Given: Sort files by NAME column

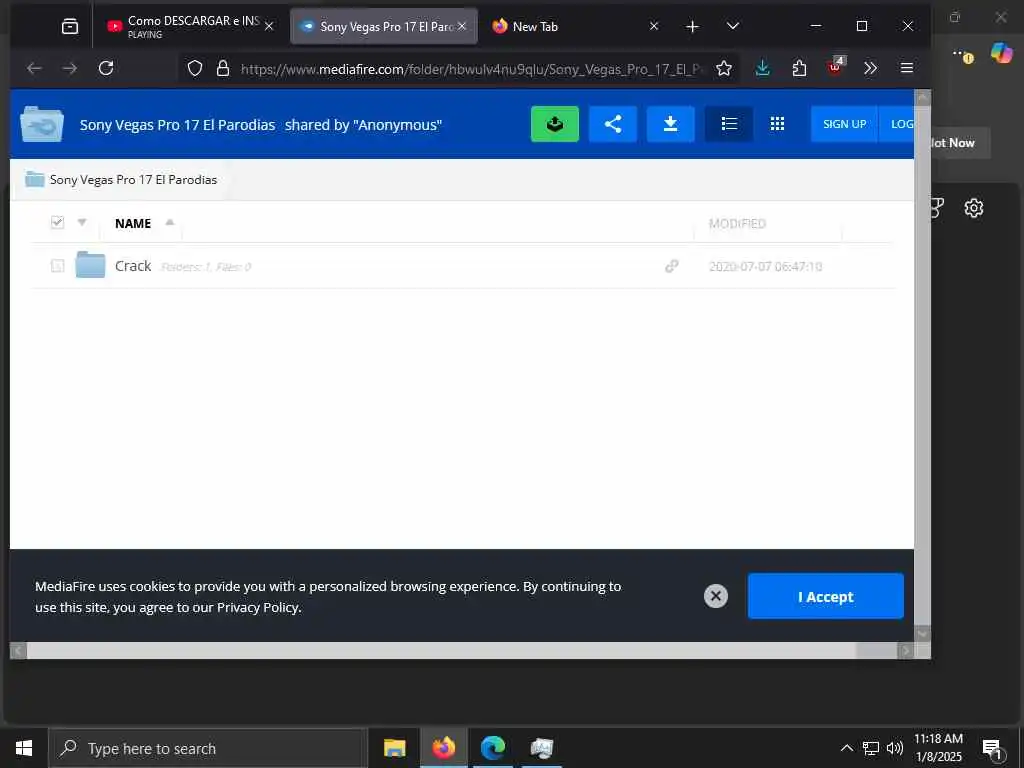Looking at the screenshot, I should coord(133,223).
